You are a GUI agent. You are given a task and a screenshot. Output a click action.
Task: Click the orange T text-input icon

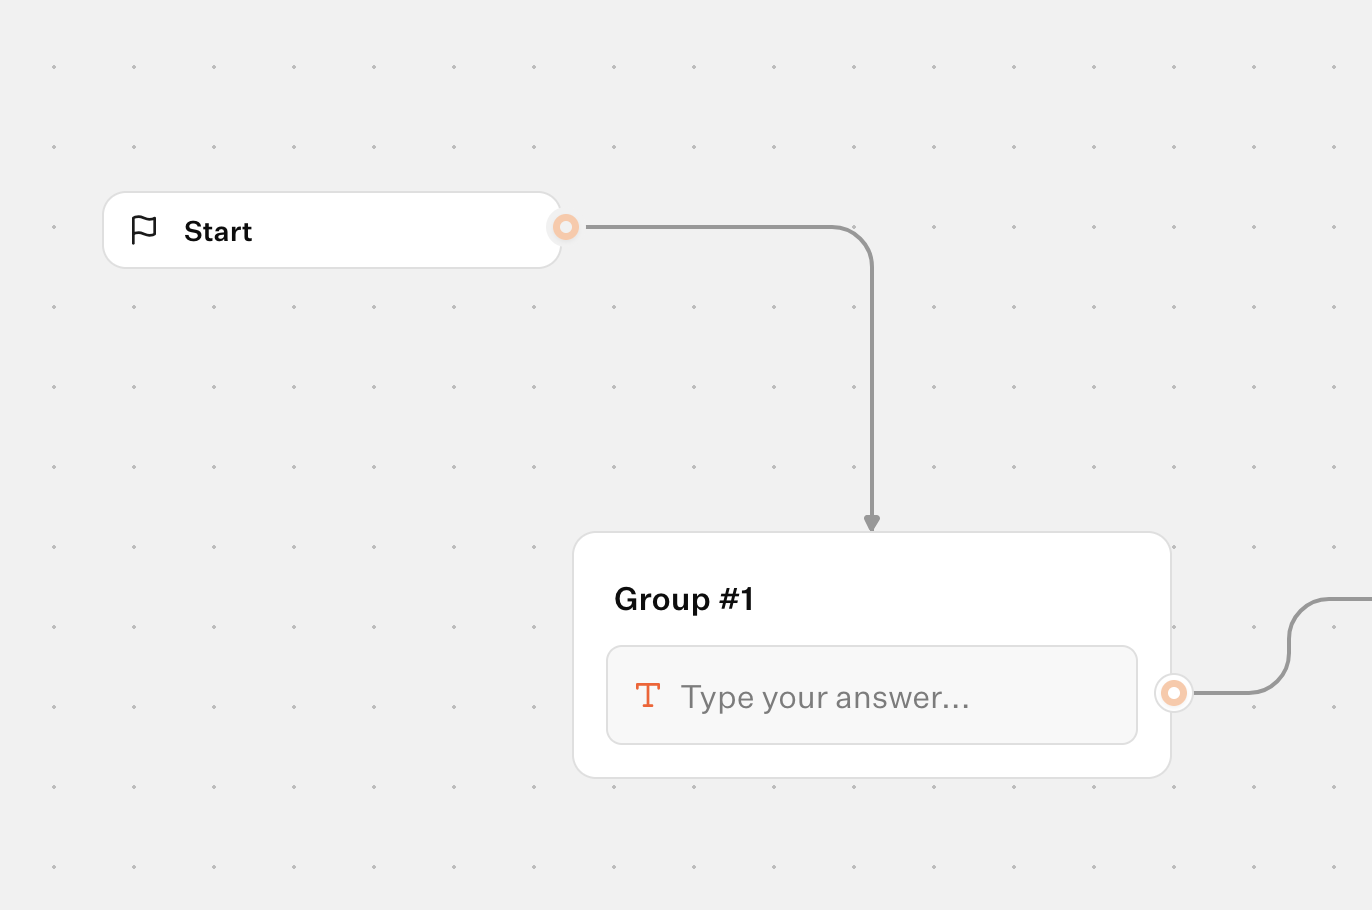click(x=648, y=695)
